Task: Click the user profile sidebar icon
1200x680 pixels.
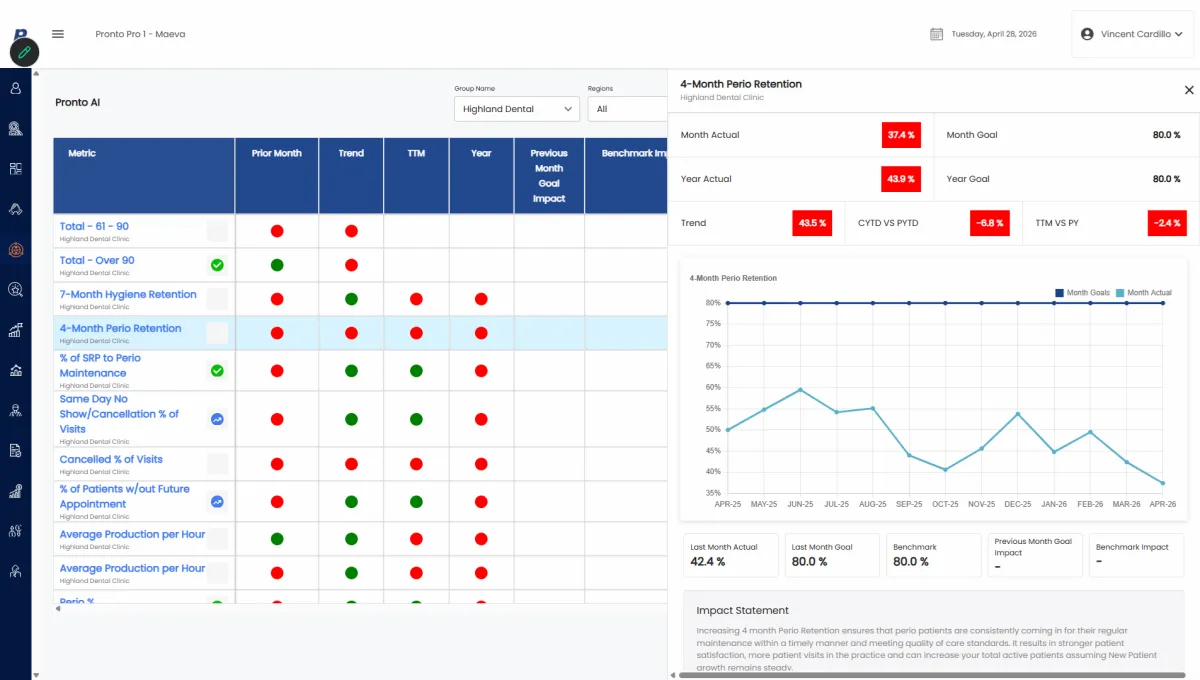Action: coord(16,88)
